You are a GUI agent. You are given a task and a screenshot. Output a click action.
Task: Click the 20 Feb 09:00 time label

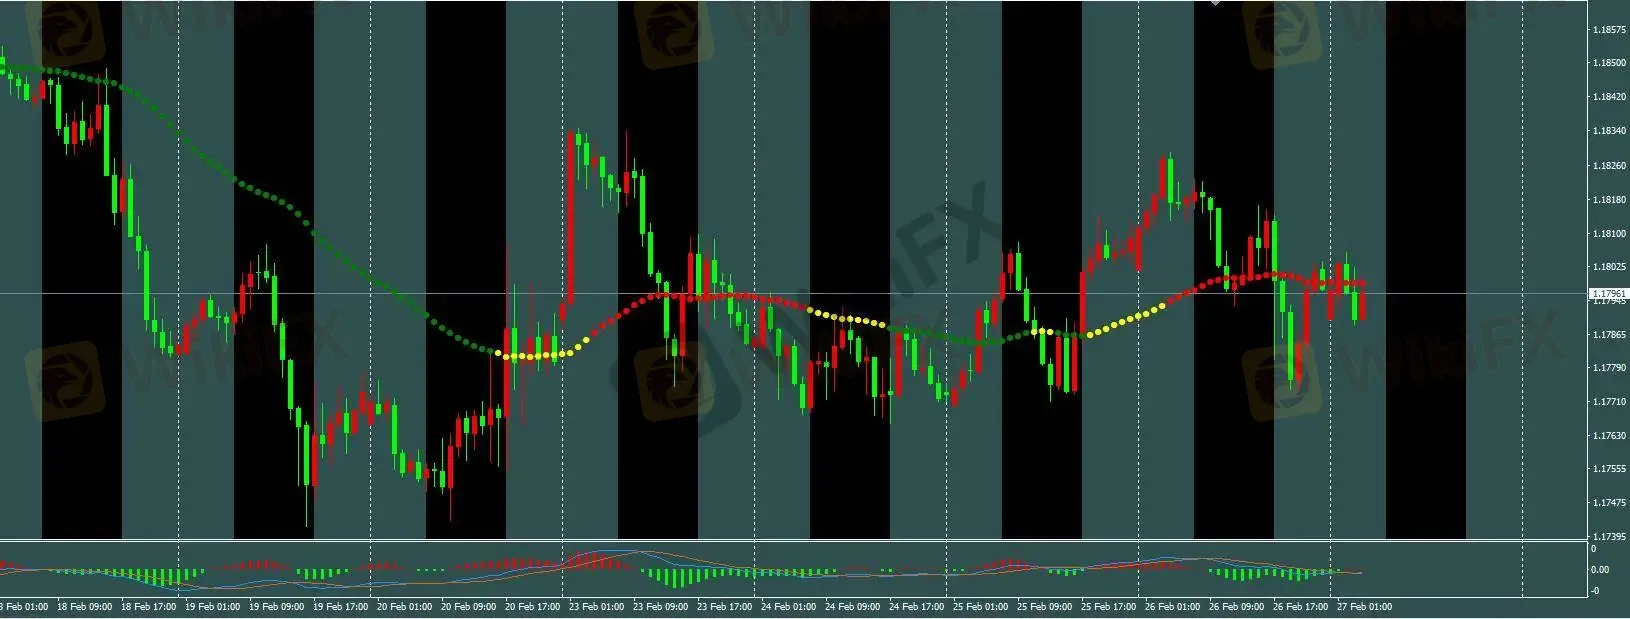[468, 607]
